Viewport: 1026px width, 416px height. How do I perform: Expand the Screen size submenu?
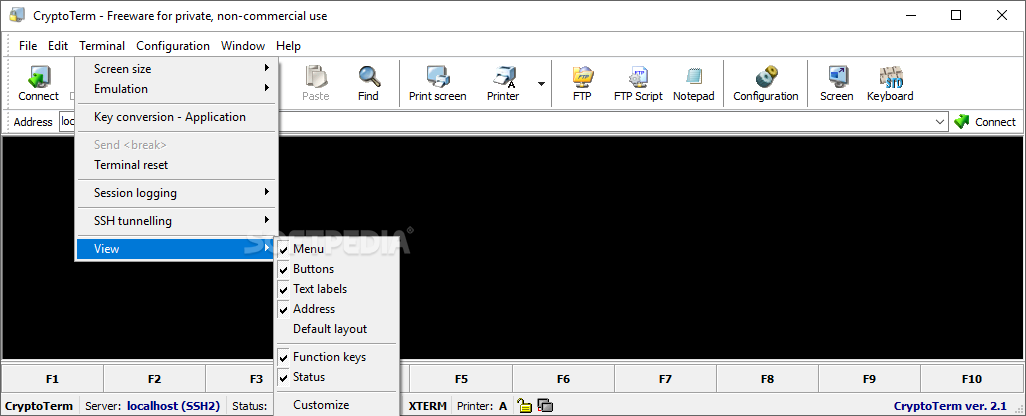tap(177, 69)
